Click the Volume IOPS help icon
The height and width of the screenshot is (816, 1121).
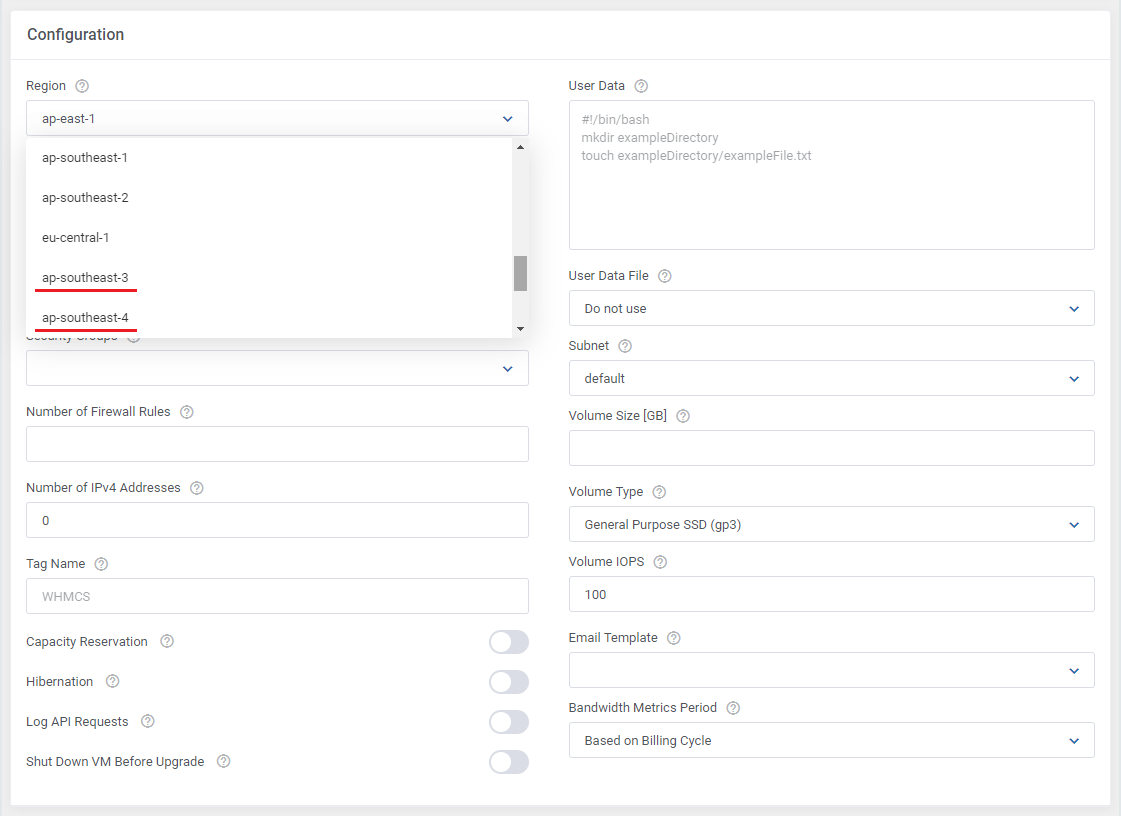[661, 562]
